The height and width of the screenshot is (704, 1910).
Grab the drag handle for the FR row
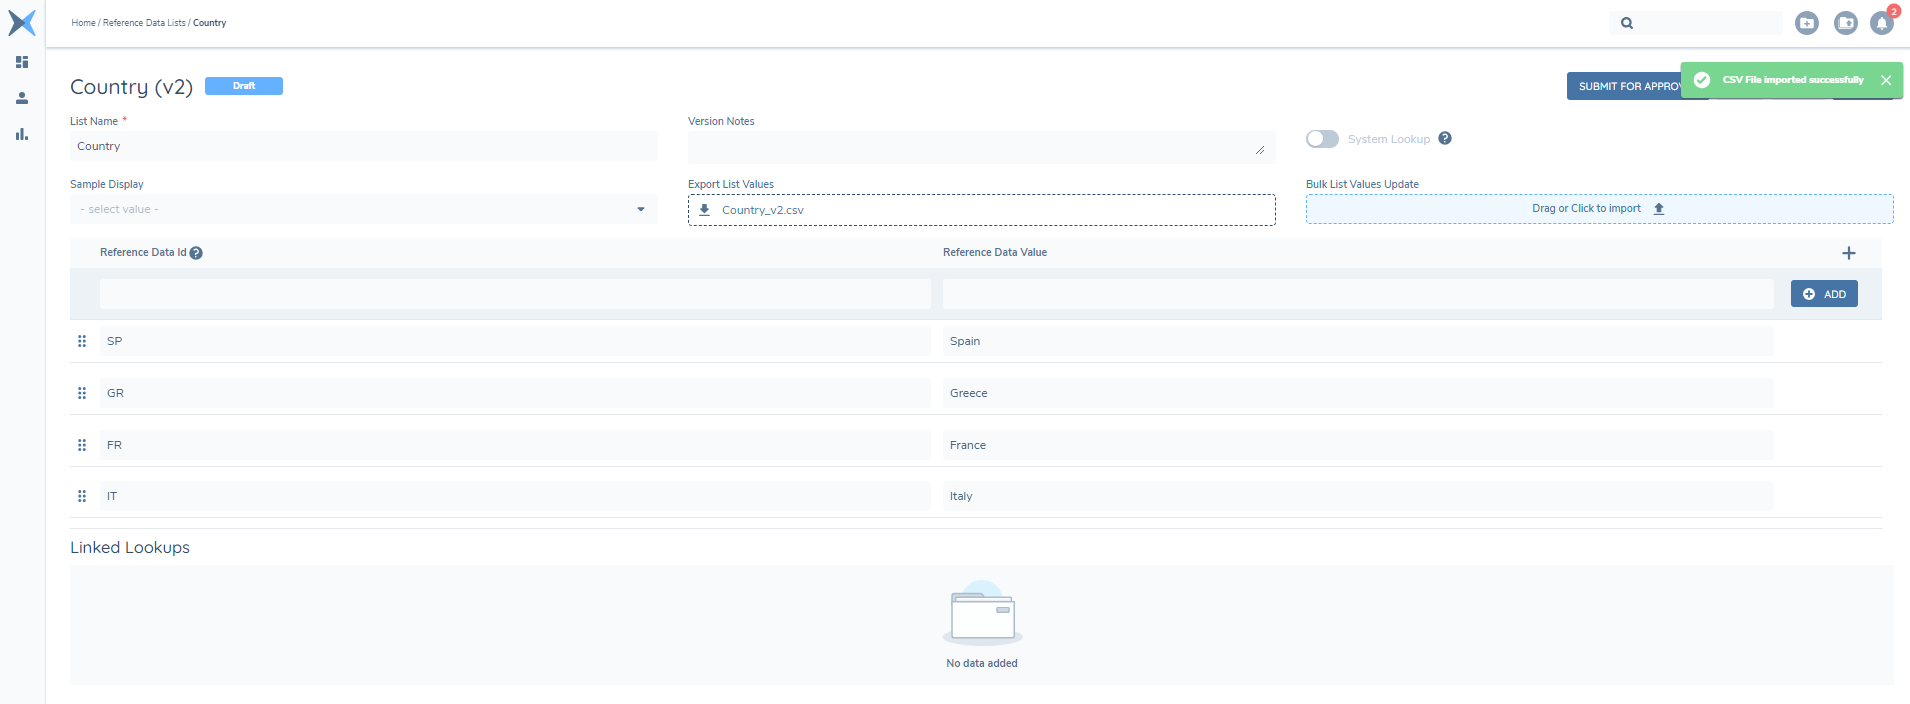point(82,445)
